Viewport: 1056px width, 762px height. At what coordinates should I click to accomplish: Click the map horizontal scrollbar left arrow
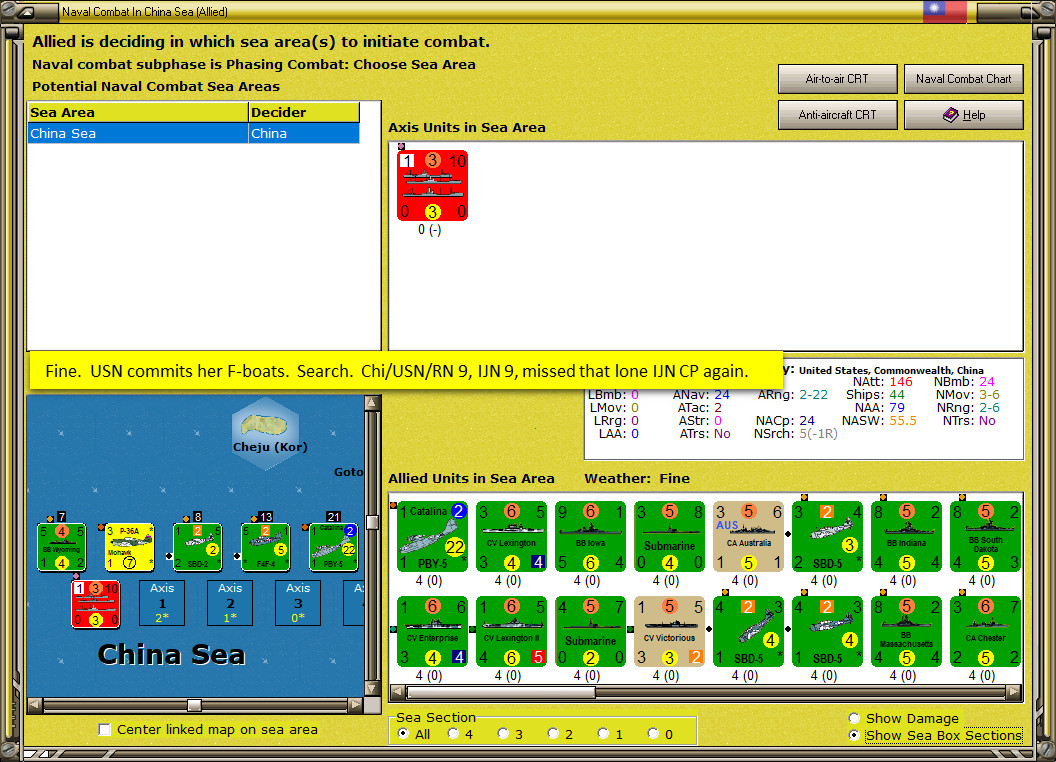pos(35,705)
